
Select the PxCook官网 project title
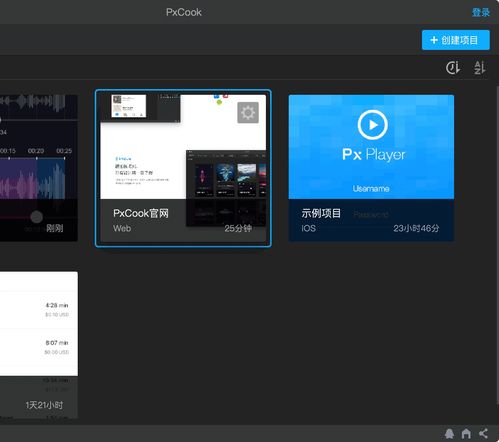point(141,213)
